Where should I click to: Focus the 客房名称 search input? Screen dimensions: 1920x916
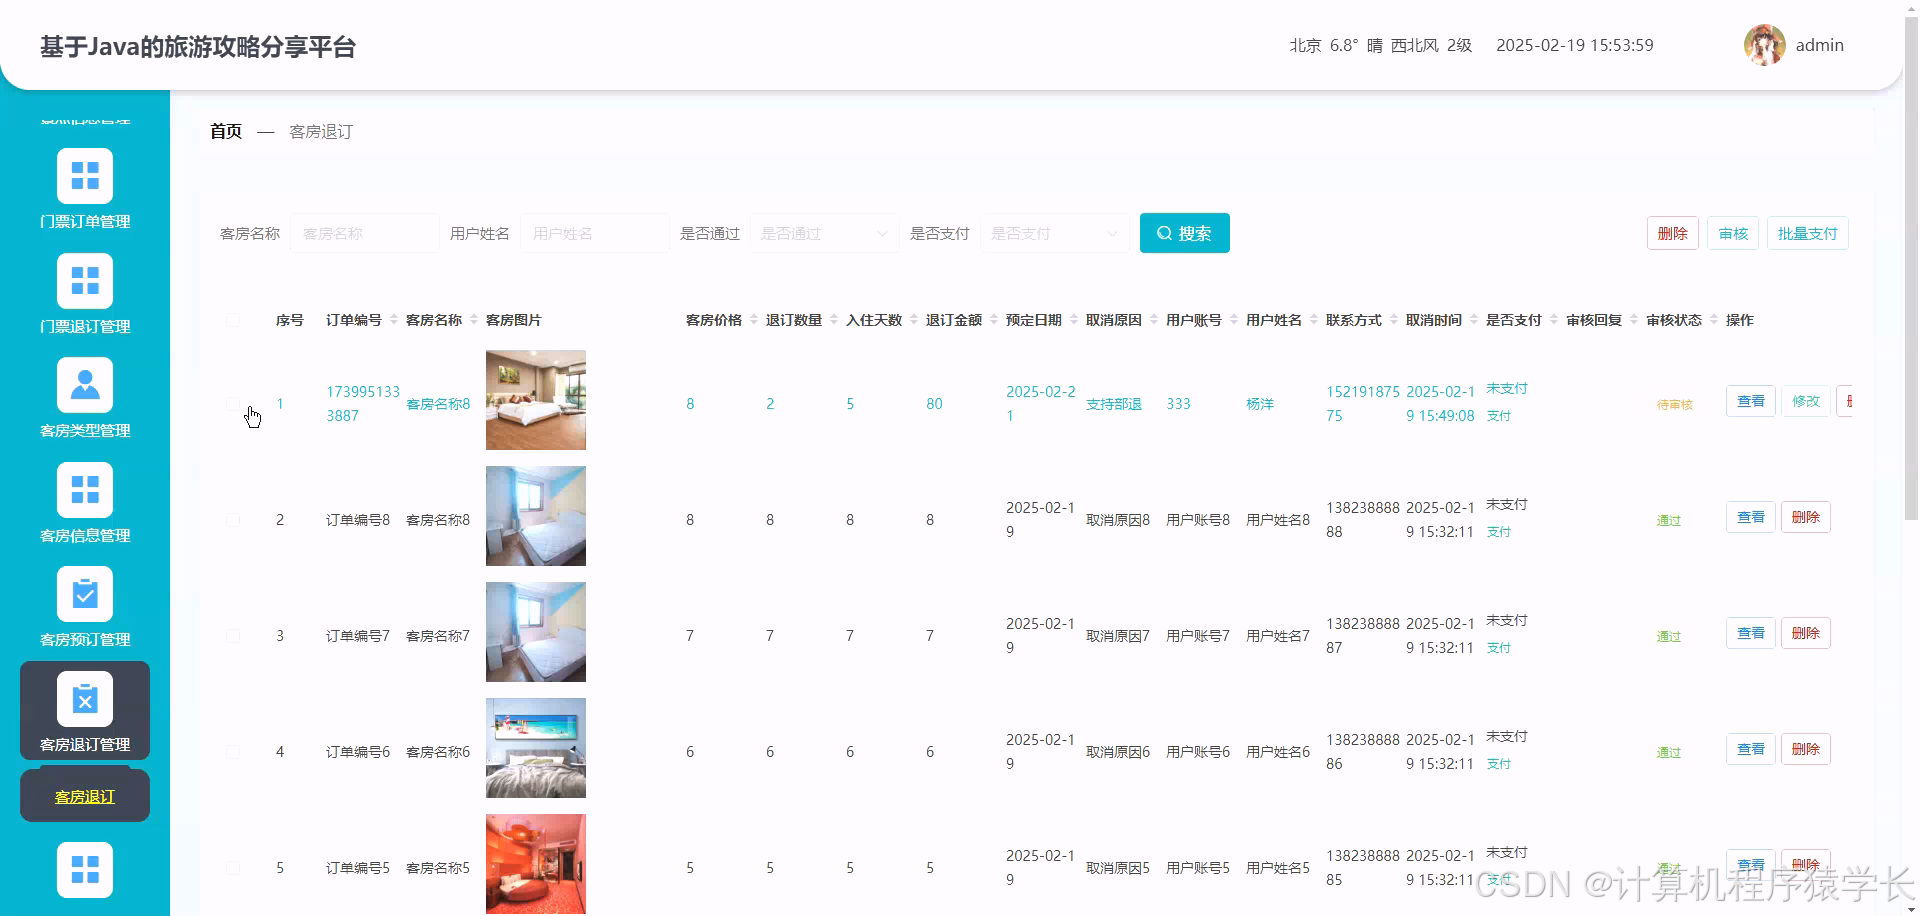point(364,233)
